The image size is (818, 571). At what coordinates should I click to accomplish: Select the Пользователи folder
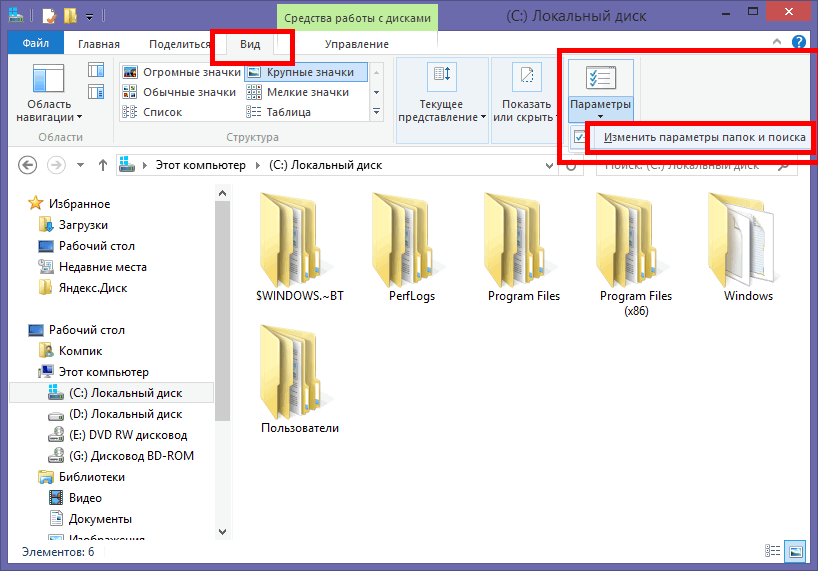[x=299, y=380]
